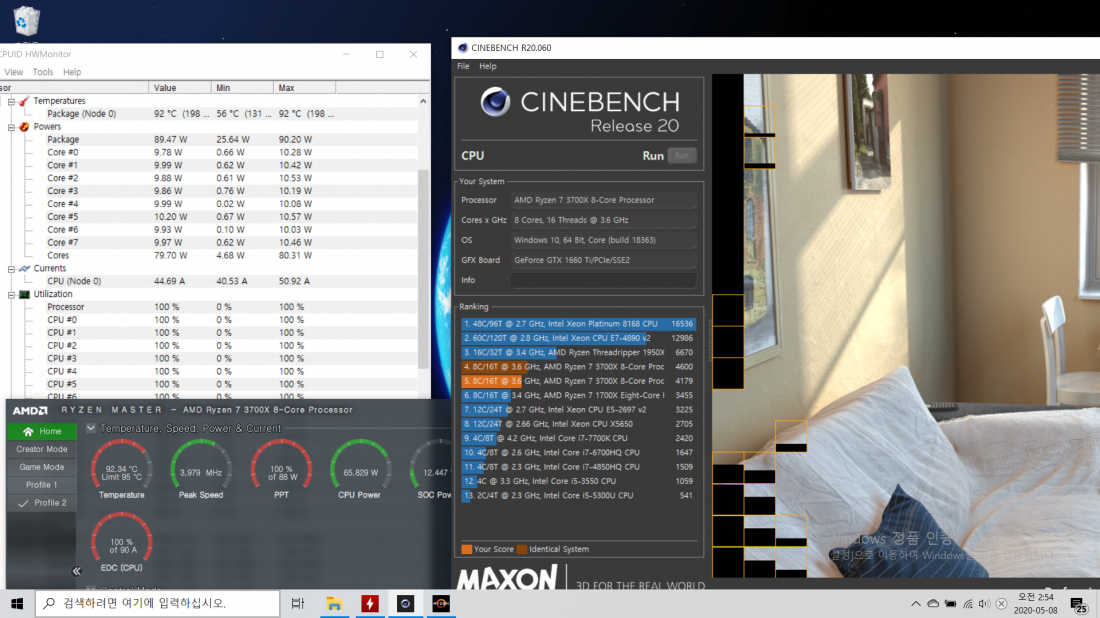Collapse the Currents node in HWMonitor
Image resolution: width=1100 pixels, height=618 pixels.
(11, 269)
